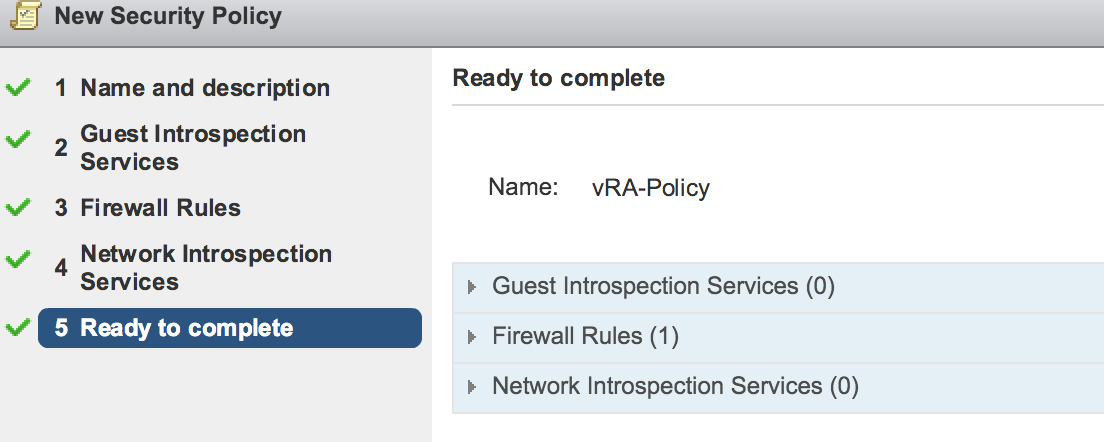Image resolution: width=1104 pixels, height=442 pixels.
Task: Click the green checkmark beside Name and description
Action: [18, 88]
